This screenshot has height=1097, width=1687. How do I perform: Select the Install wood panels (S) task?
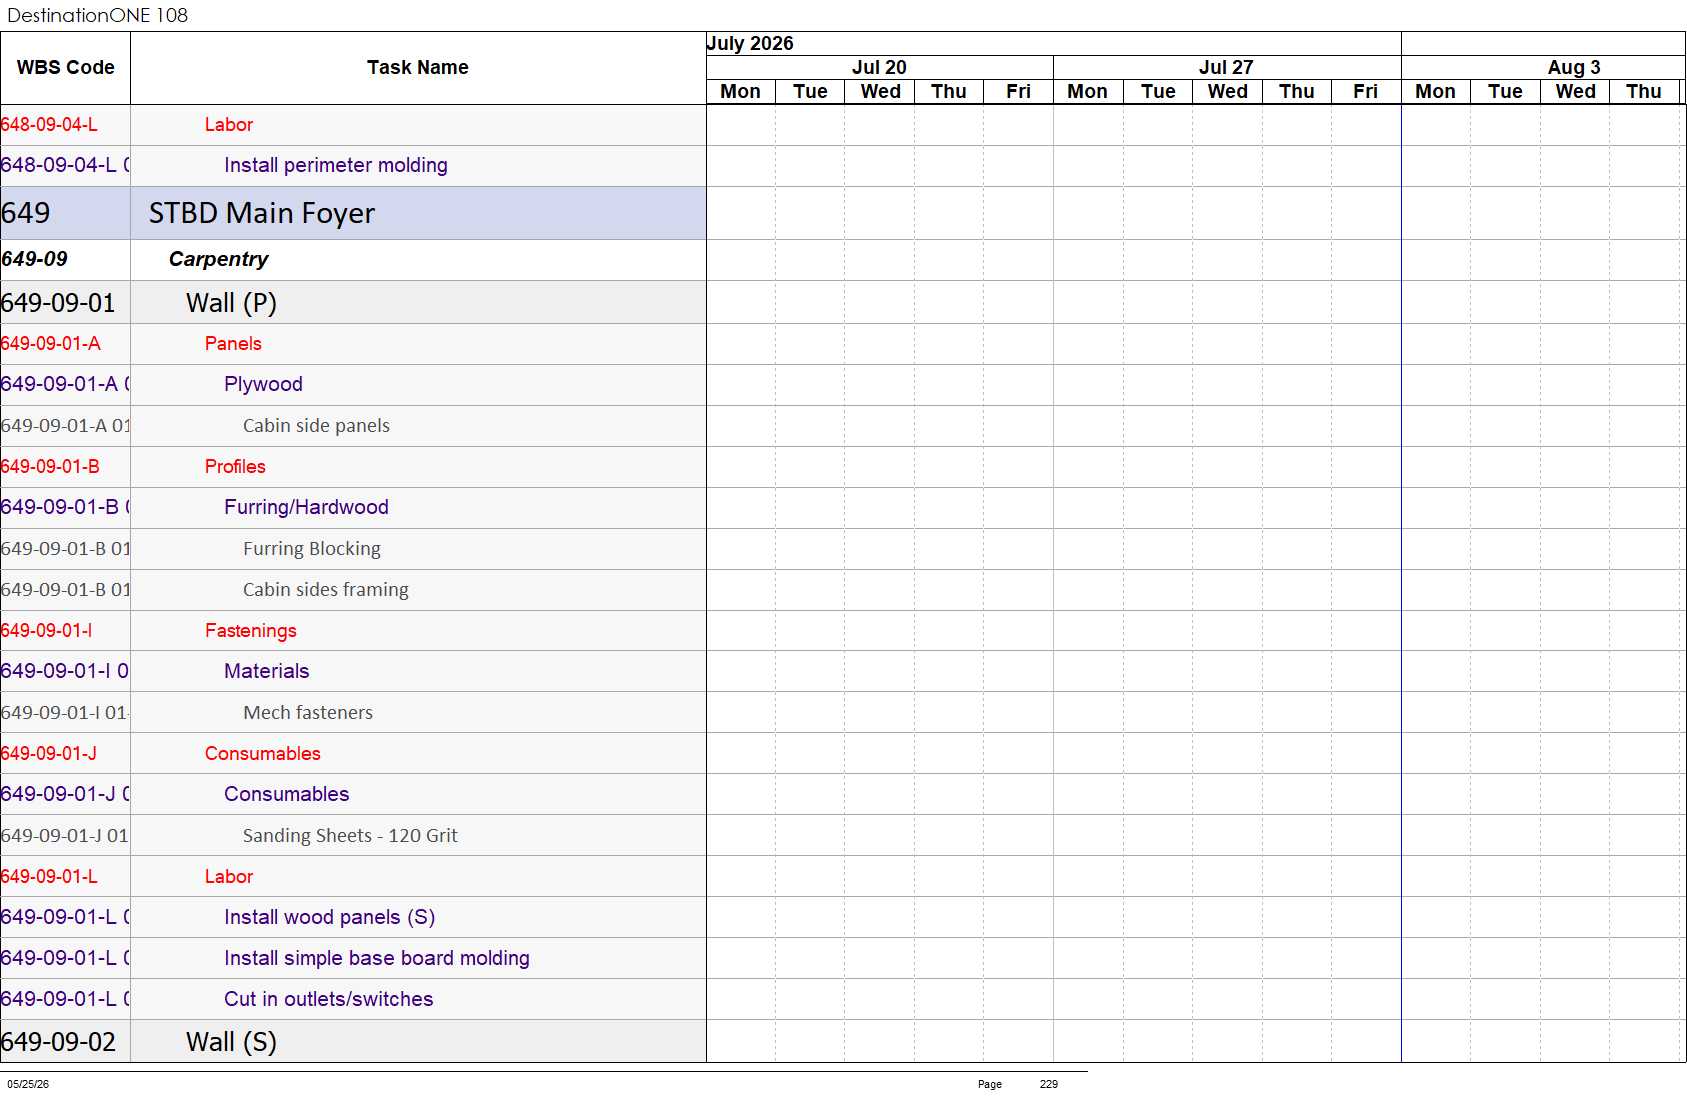329,917
